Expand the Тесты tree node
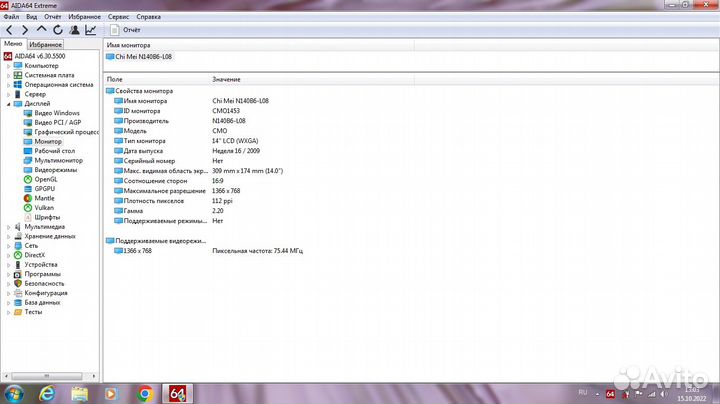This screenshot has width=720, height=404. (x=7, y=312)
